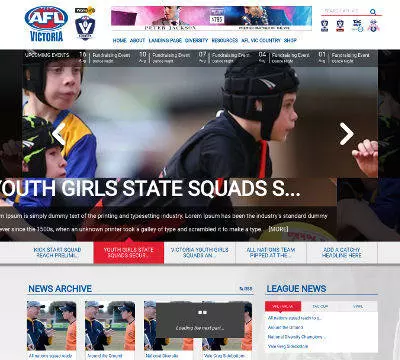Open the AFL Vic Country menu item
The height and width of the screenshot is (360, 400).
261,40
